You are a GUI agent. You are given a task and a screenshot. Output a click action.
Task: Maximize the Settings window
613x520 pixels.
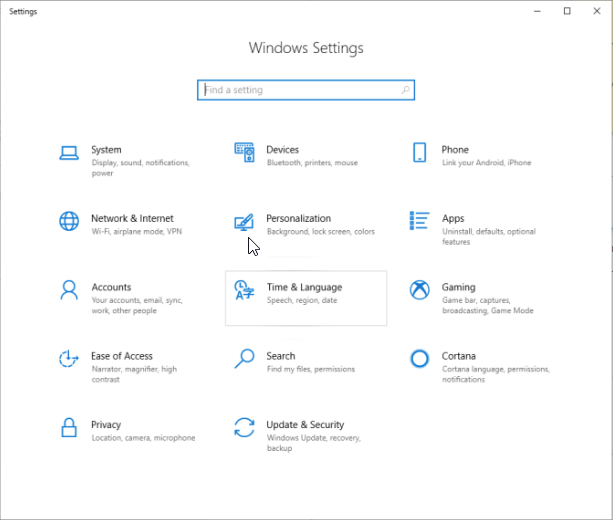pos(567,11)
